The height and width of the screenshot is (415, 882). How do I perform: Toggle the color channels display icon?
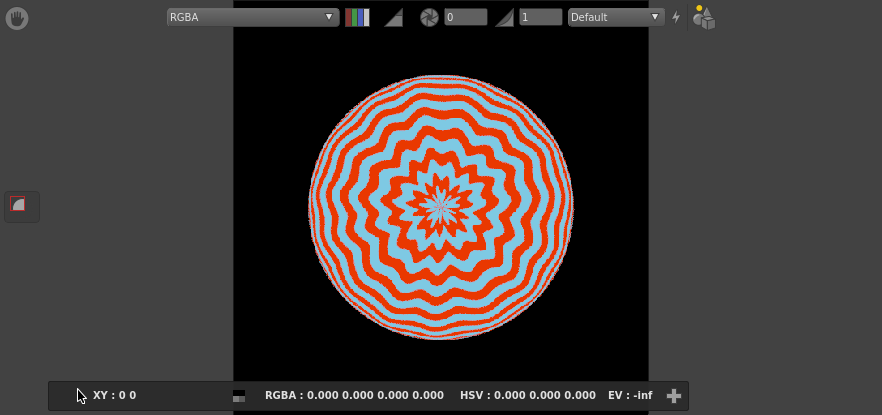pyautogui.click(x=357, y=17)
